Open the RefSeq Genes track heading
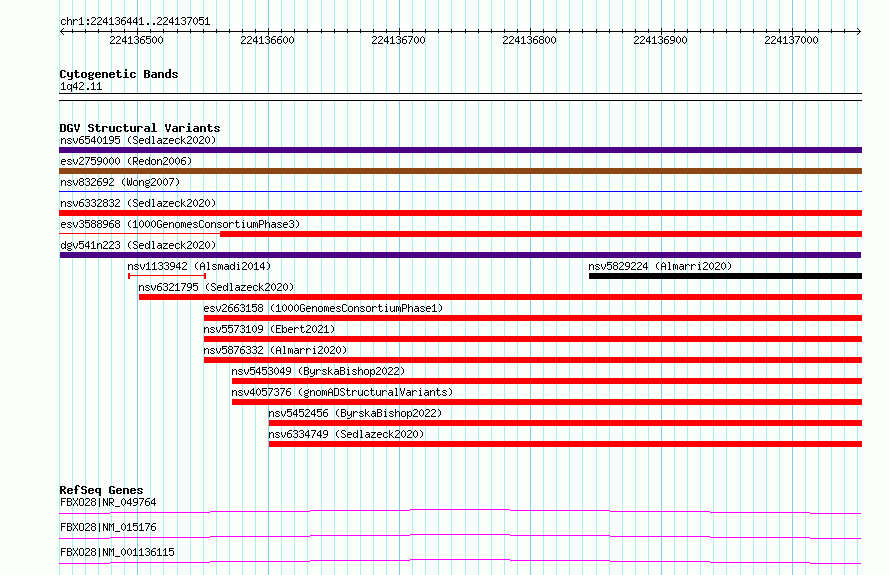 [x=102, y=490]
